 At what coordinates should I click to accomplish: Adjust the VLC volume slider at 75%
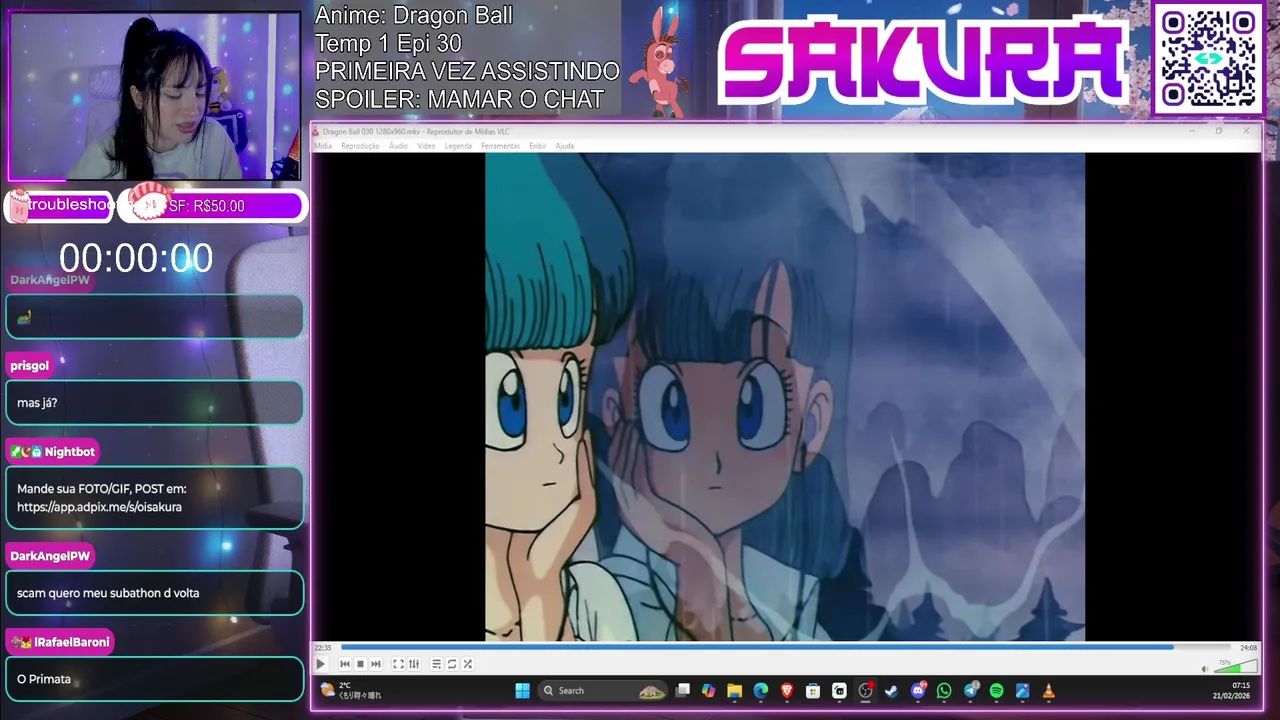[x=1236, y=666]
